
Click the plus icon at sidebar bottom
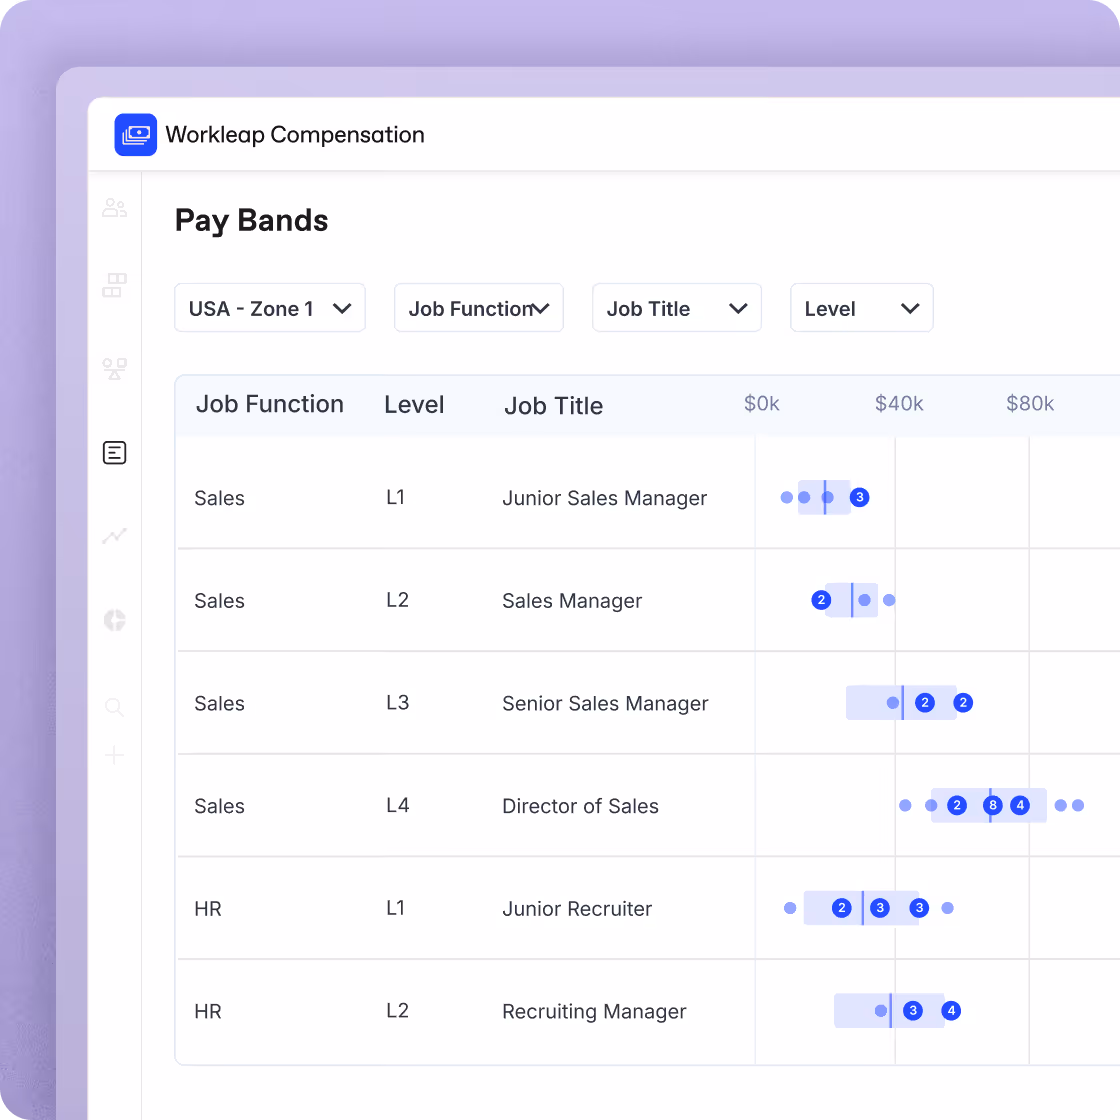click(114, 755)
